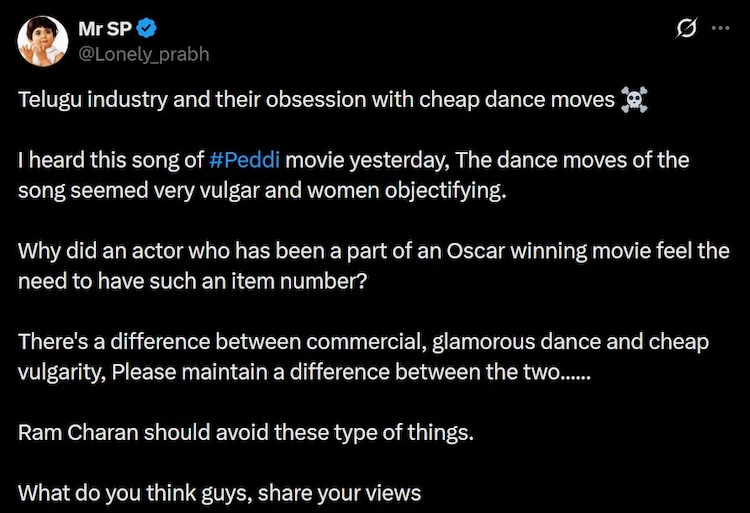This screenshot has height=513, width=750.
Task: Click the word 'Telugu' at the tweet start
Action: 50,100
